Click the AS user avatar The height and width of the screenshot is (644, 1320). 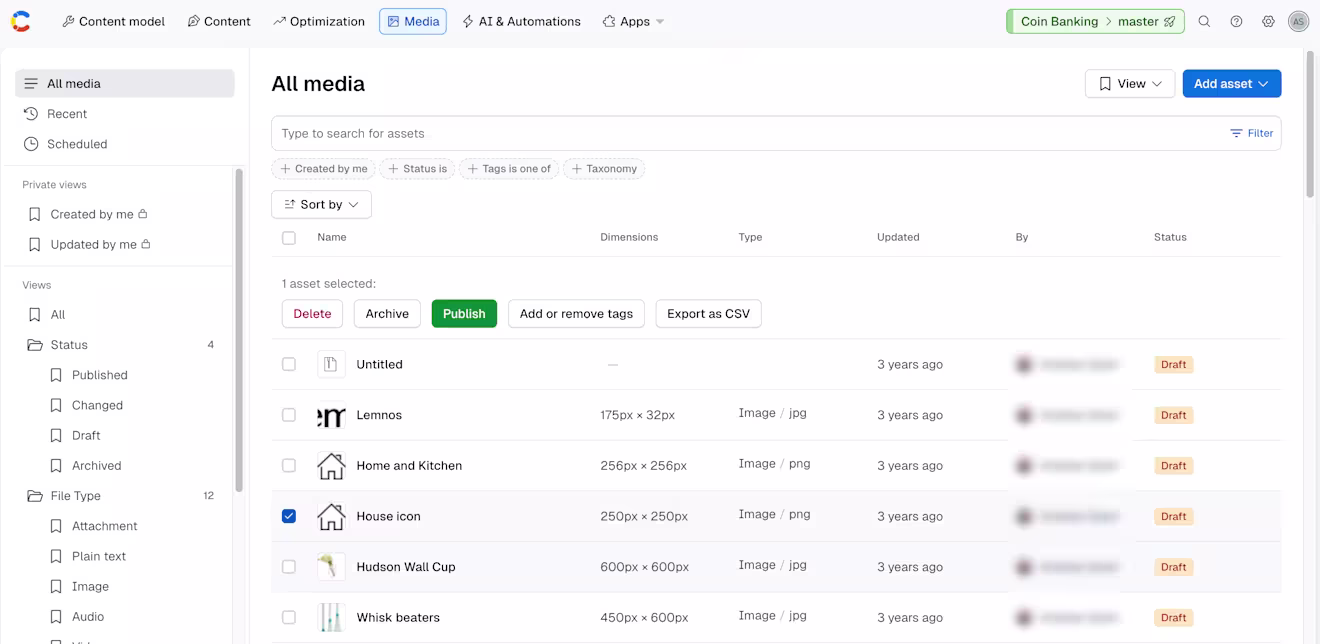(x=1298, y=21)
